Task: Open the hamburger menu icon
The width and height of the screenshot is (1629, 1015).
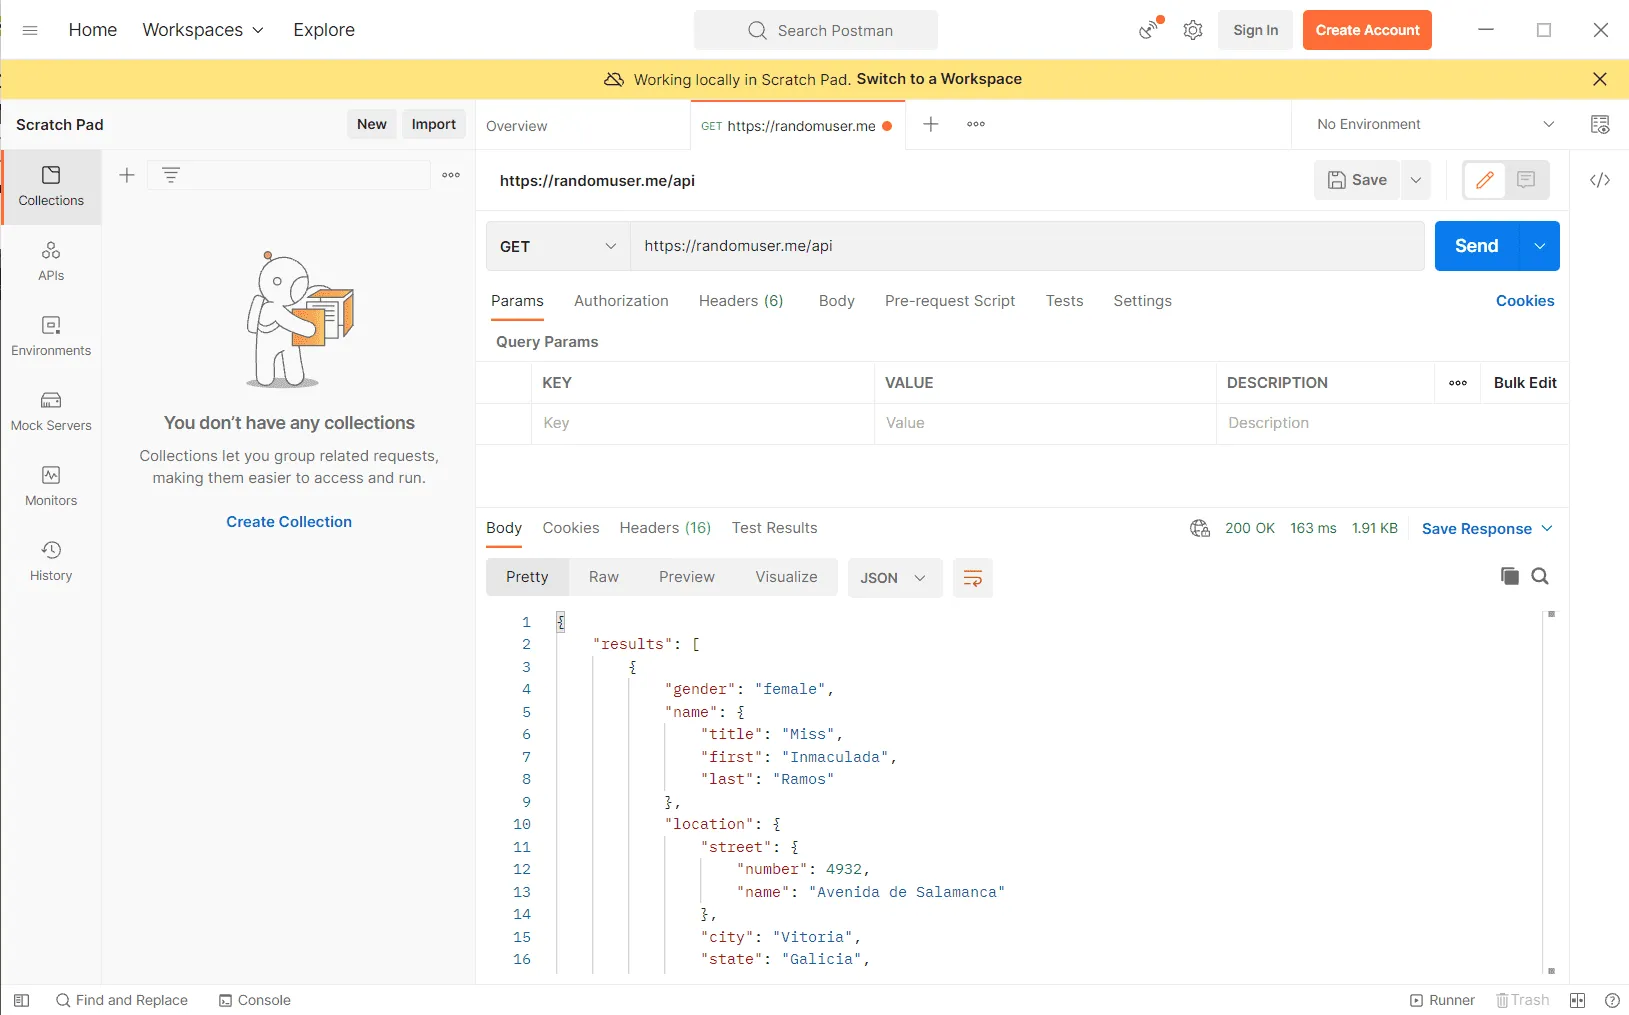Action: [x=30, y=30]
